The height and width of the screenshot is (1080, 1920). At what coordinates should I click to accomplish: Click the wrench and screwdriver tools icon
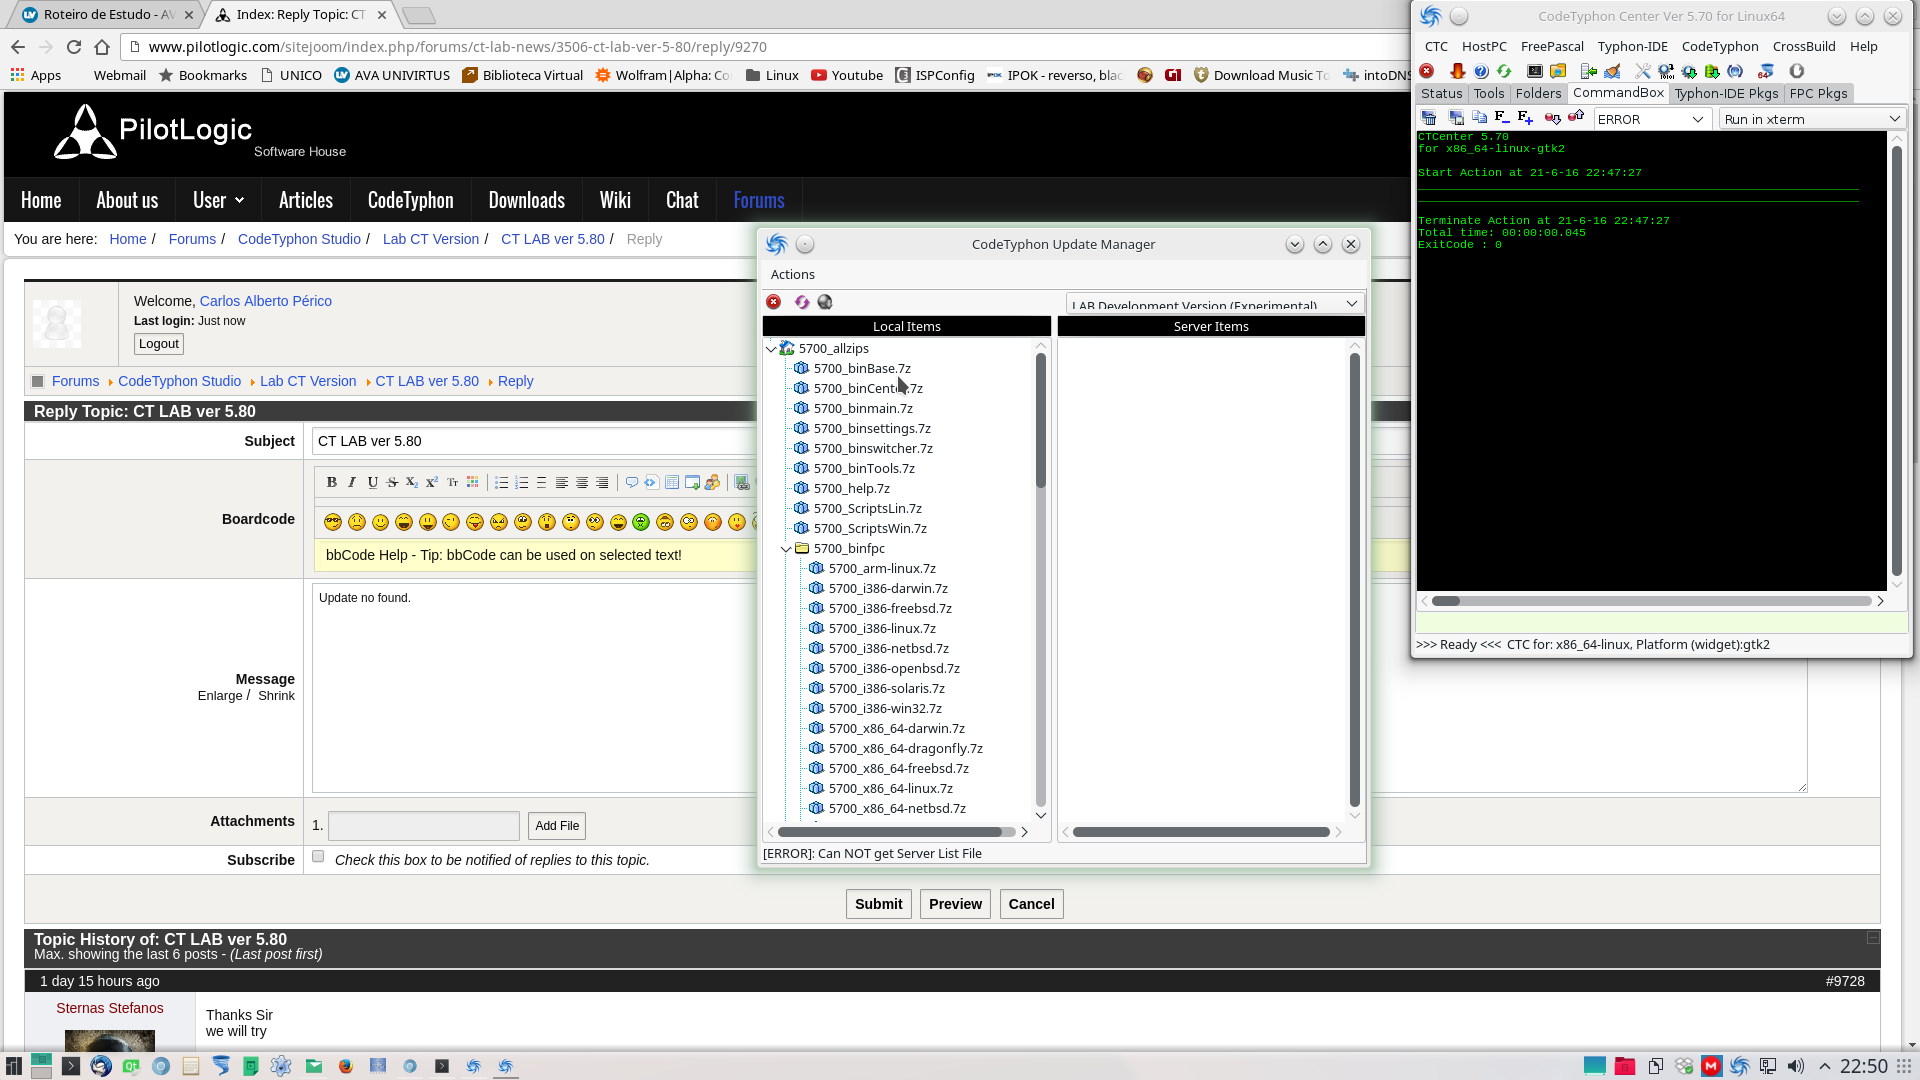(x=1642, y=71)
